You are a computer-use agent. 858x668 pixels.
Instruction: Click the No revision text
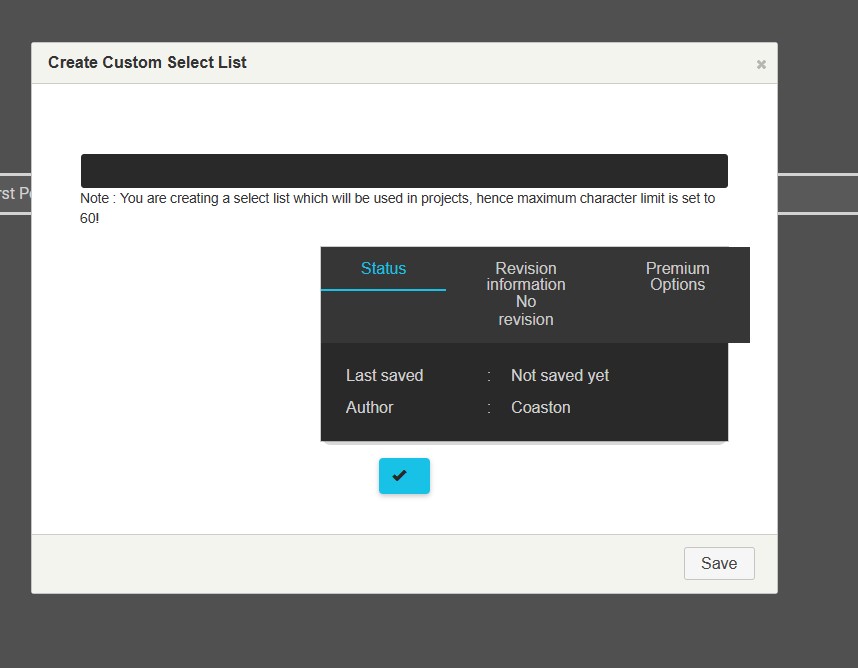526,310
